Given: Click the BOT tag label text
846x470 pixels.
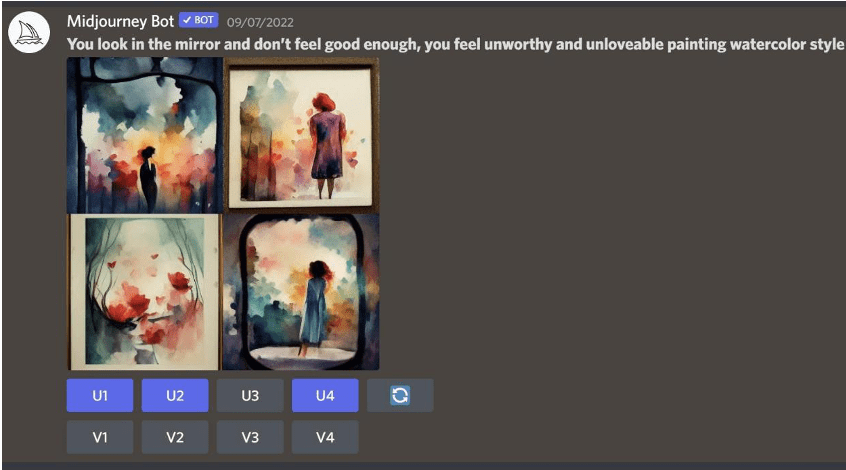Looking at the screenshot, I should pyautogui.click(x=204, y=20).
